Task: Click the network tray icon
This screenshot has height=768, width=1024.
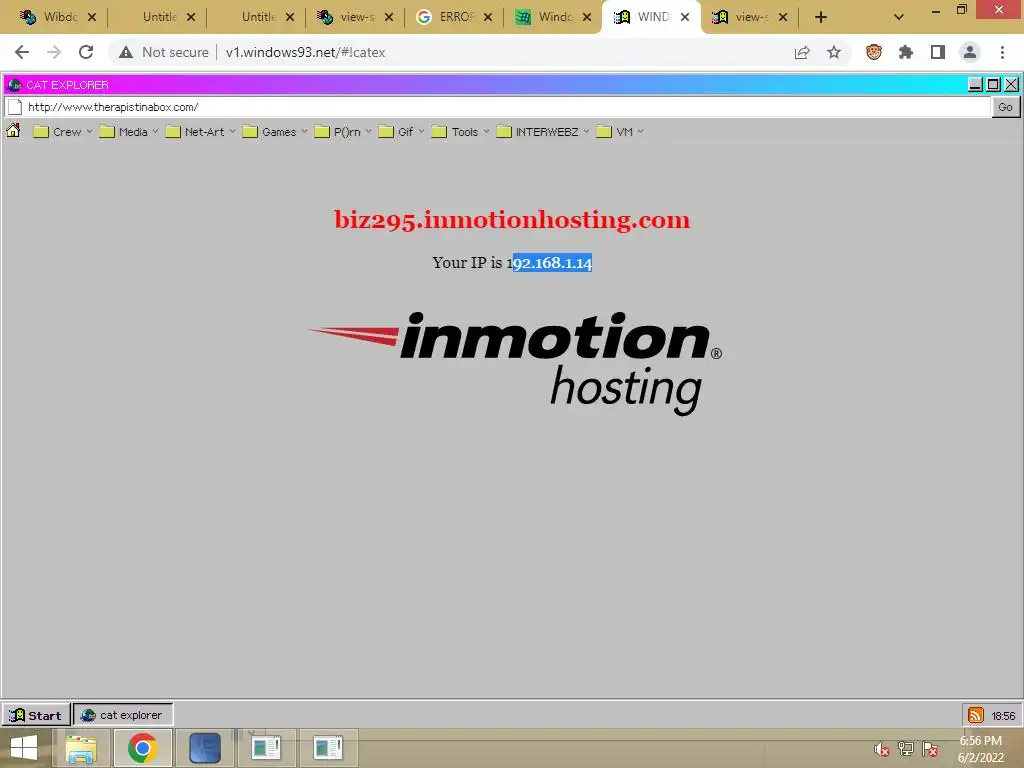Action: [906, 750]
